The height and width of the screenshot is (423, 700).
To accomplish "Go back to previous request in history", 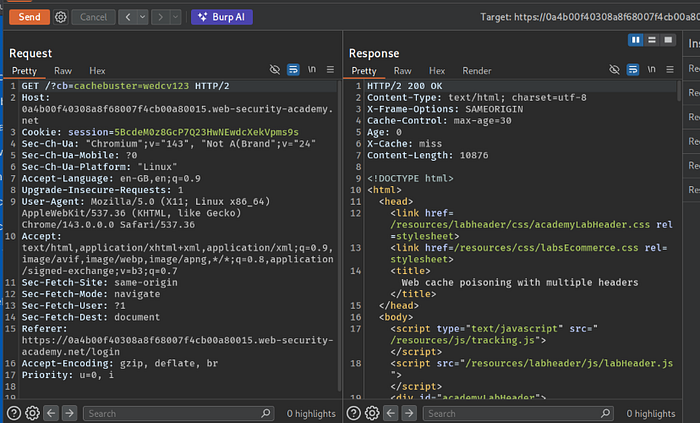I will (128, 17).
